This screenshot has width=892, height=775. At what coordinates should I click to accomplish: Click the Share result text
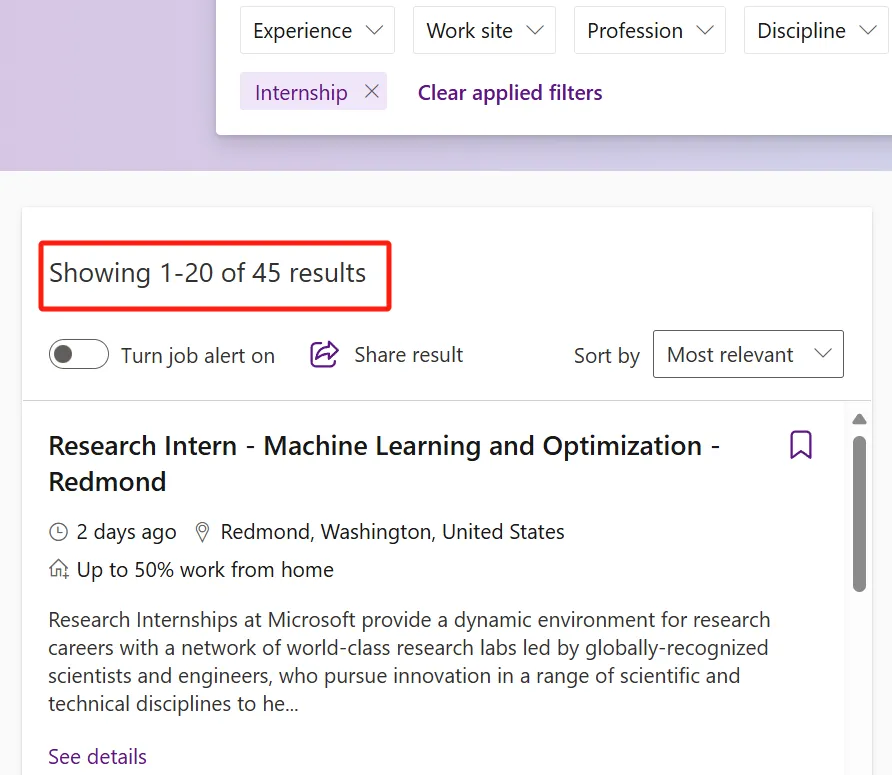click(408, 354)
